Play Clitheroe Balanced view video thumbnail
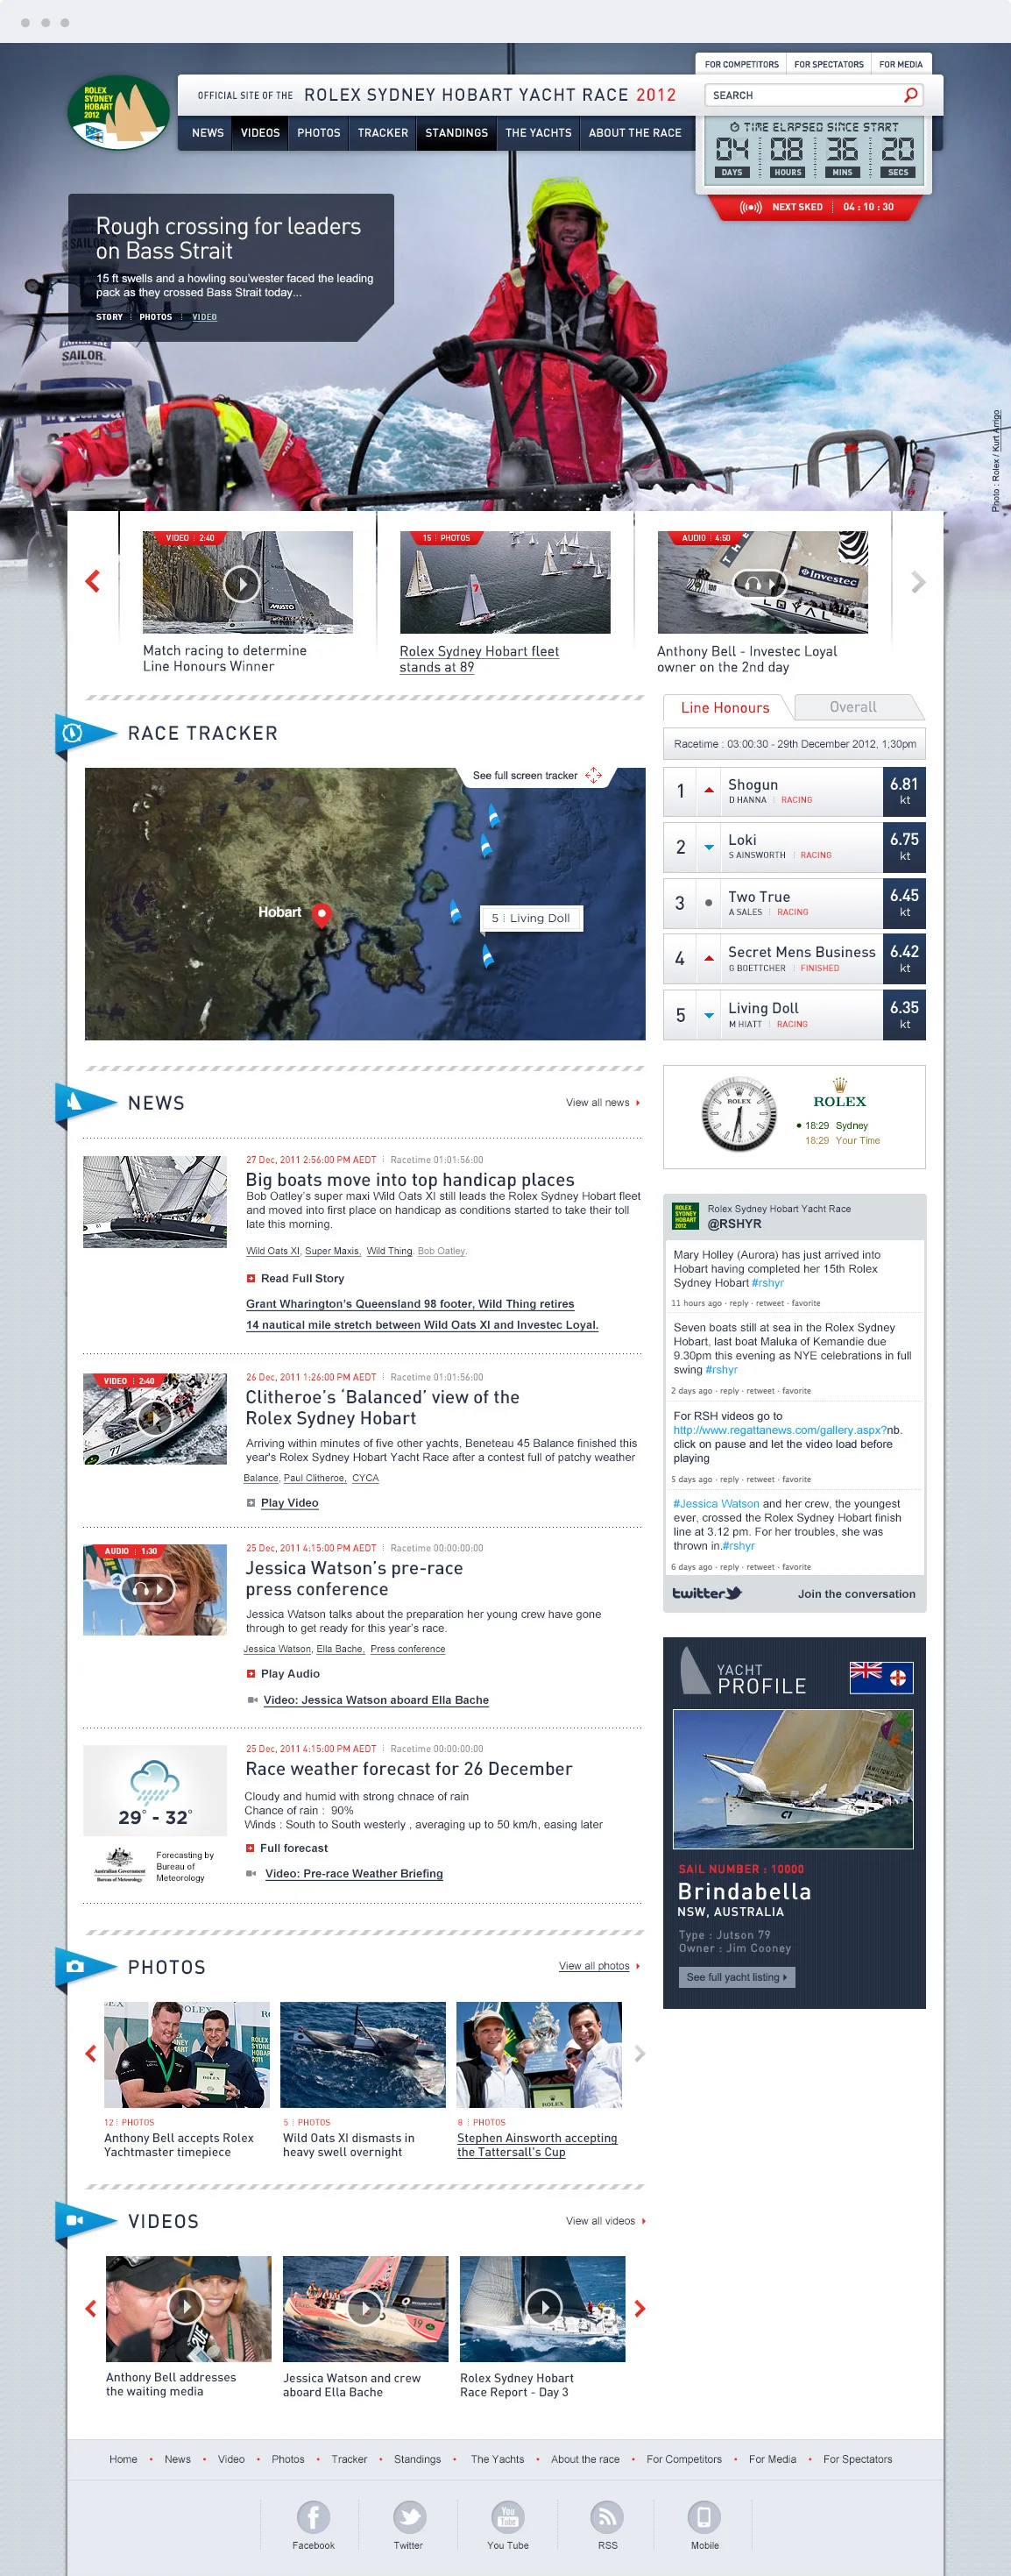Image resolution: width=1011 pixels, height=2576 pixels. click(154, 1417)
